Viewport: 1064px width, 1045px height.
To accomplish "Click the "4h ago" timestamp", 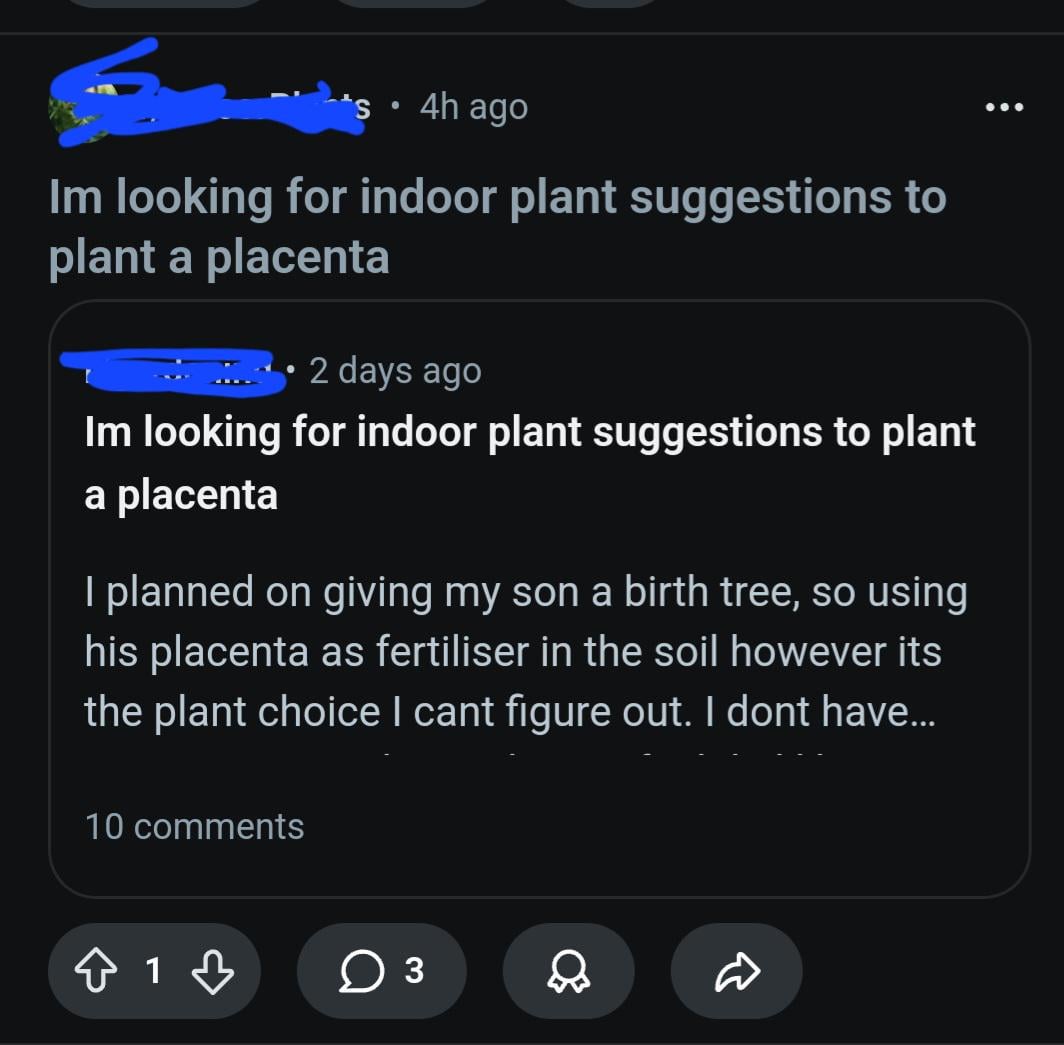I will (x=473, y=107).
